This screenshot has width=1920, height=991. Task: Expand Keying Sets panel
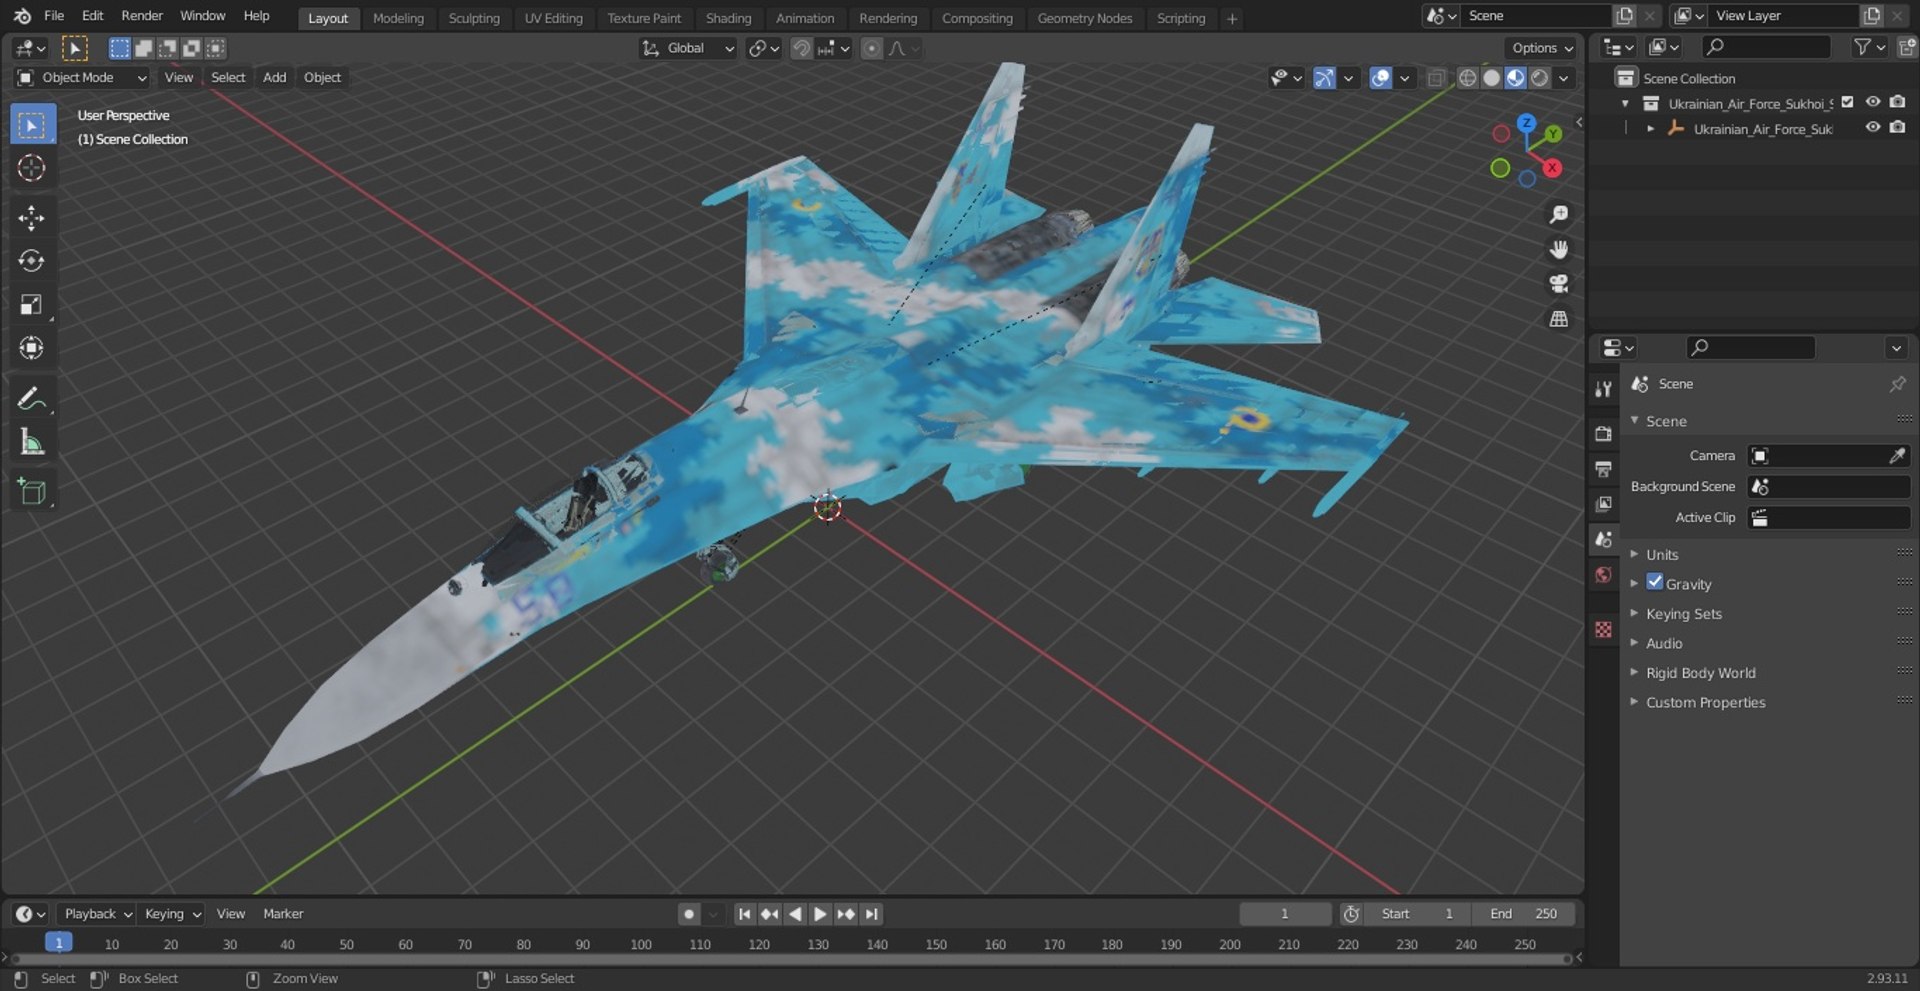tap(1684, 614)
